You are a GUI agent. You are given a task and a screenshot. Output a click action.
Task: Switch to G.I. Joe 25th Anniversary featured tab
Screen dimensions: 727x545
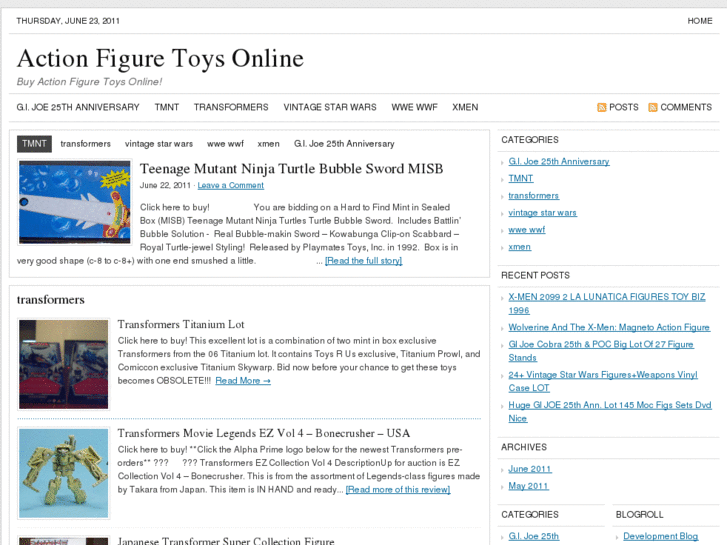coord(344,144)
